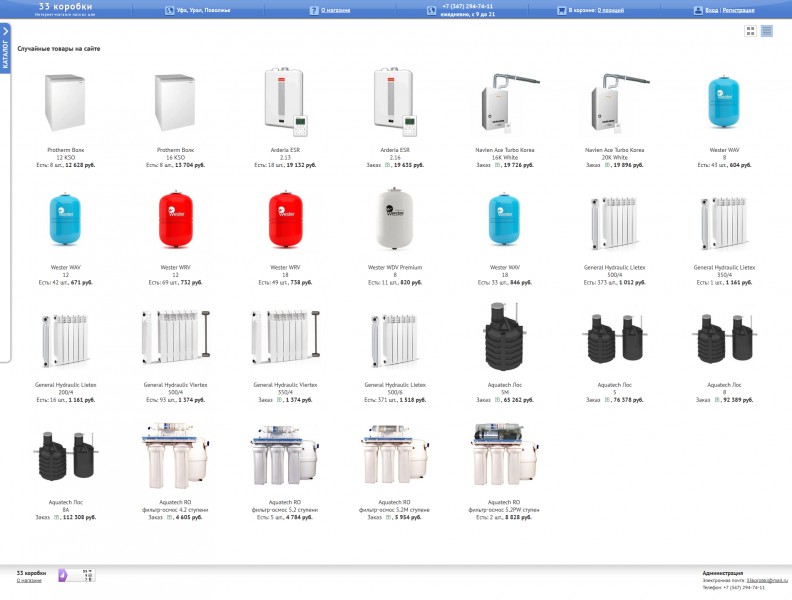Click order icon next to Arderia ESR 2.16
Screen dimensions: 792x600
tap(387, 165)
